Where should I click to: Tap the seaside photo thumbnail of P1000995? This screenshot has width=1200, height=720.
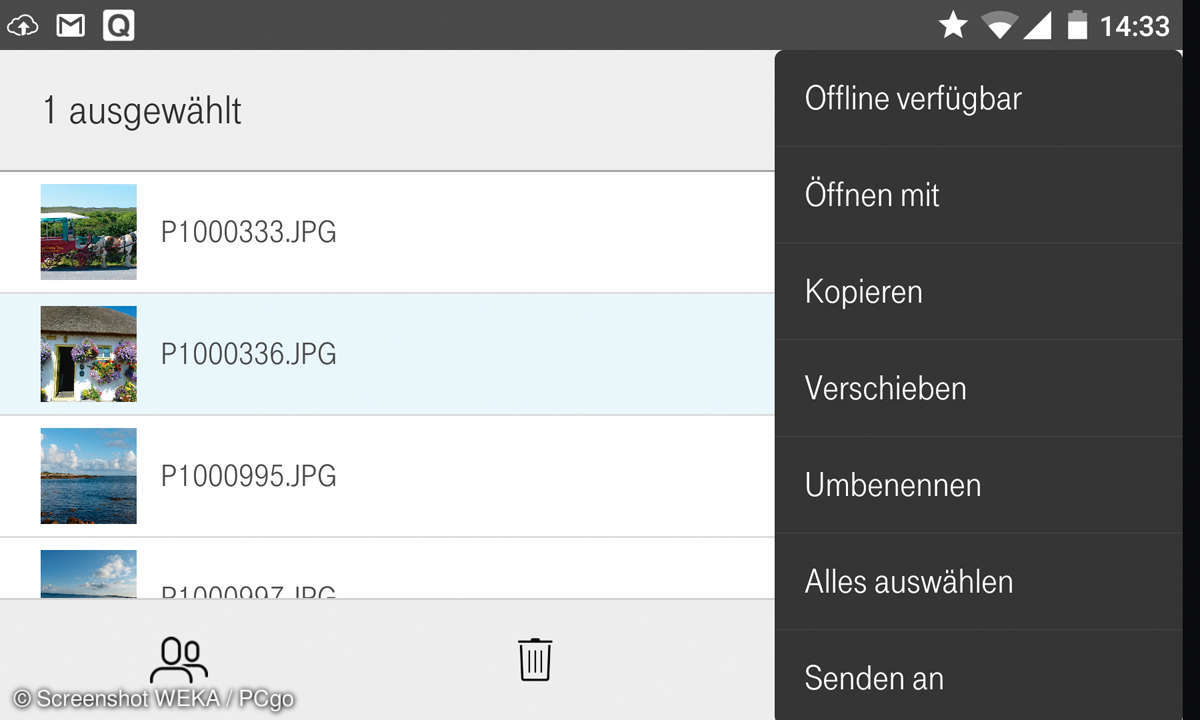(89, 476)
